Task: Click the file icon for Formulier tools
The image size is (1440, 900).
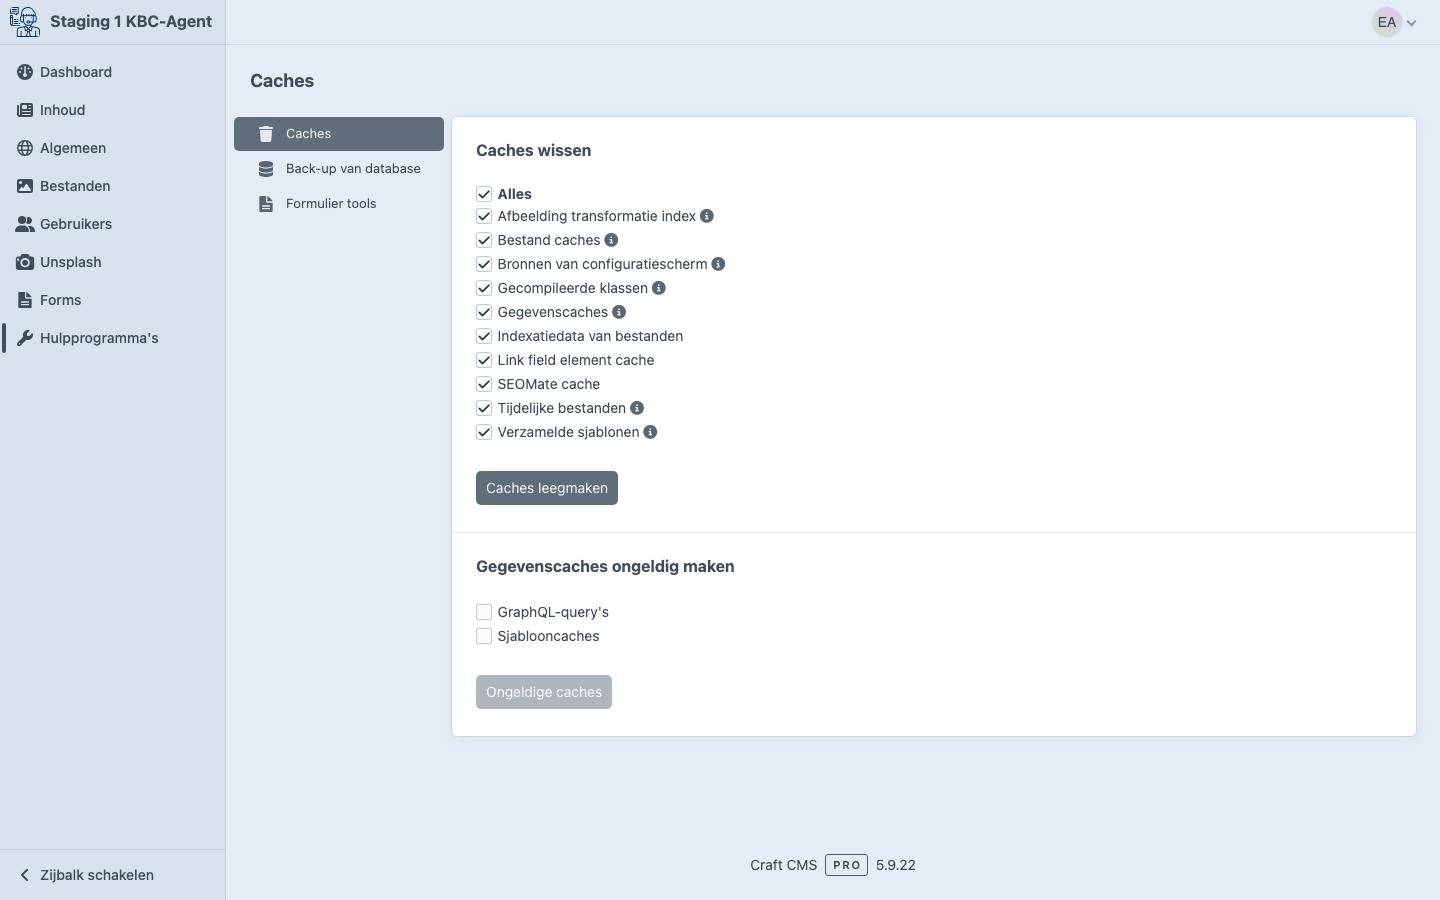Action: [266, 204]
